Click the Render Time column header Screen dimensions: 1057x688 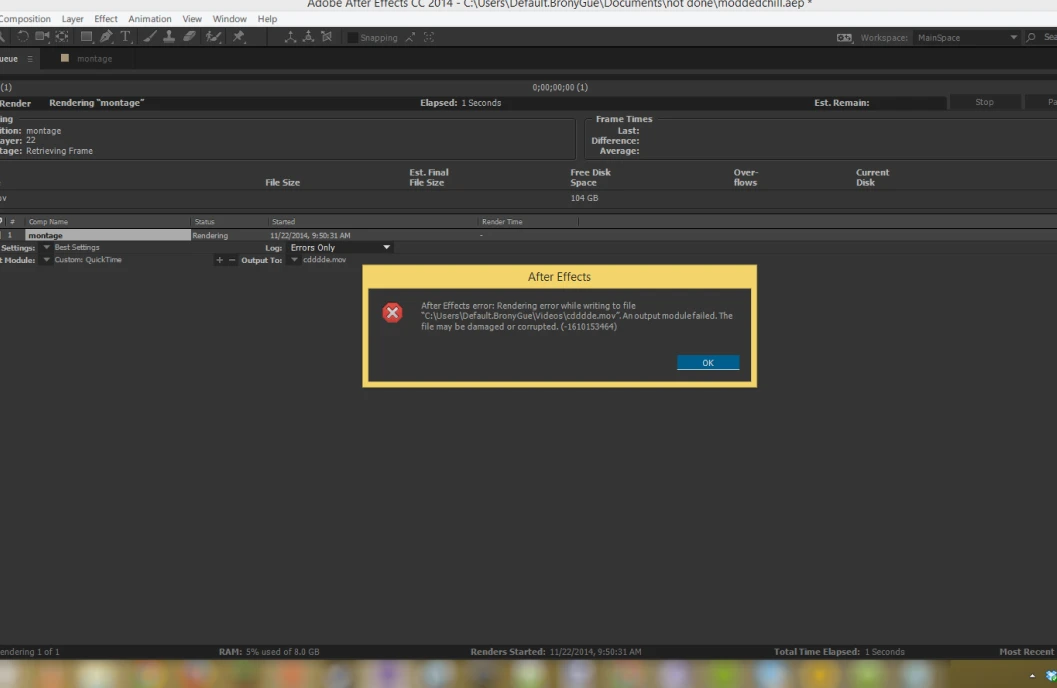[x=502, y=222]
